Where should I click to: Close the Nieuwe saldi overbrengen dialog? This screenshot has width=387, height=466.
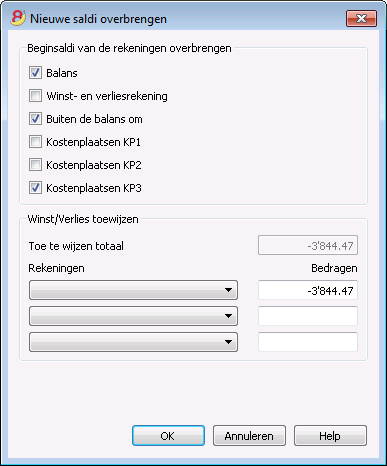pyautogui.click(x=361, y=18)
